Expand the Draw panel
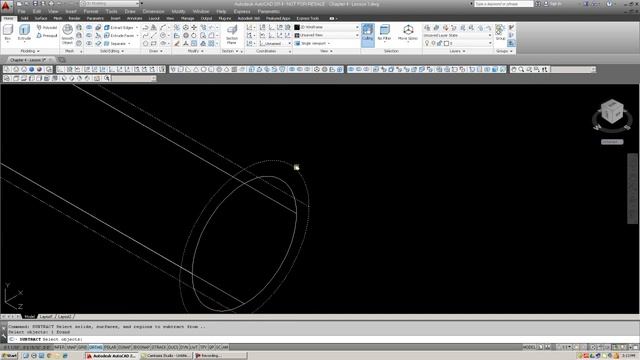 click(x=156, y=51)
